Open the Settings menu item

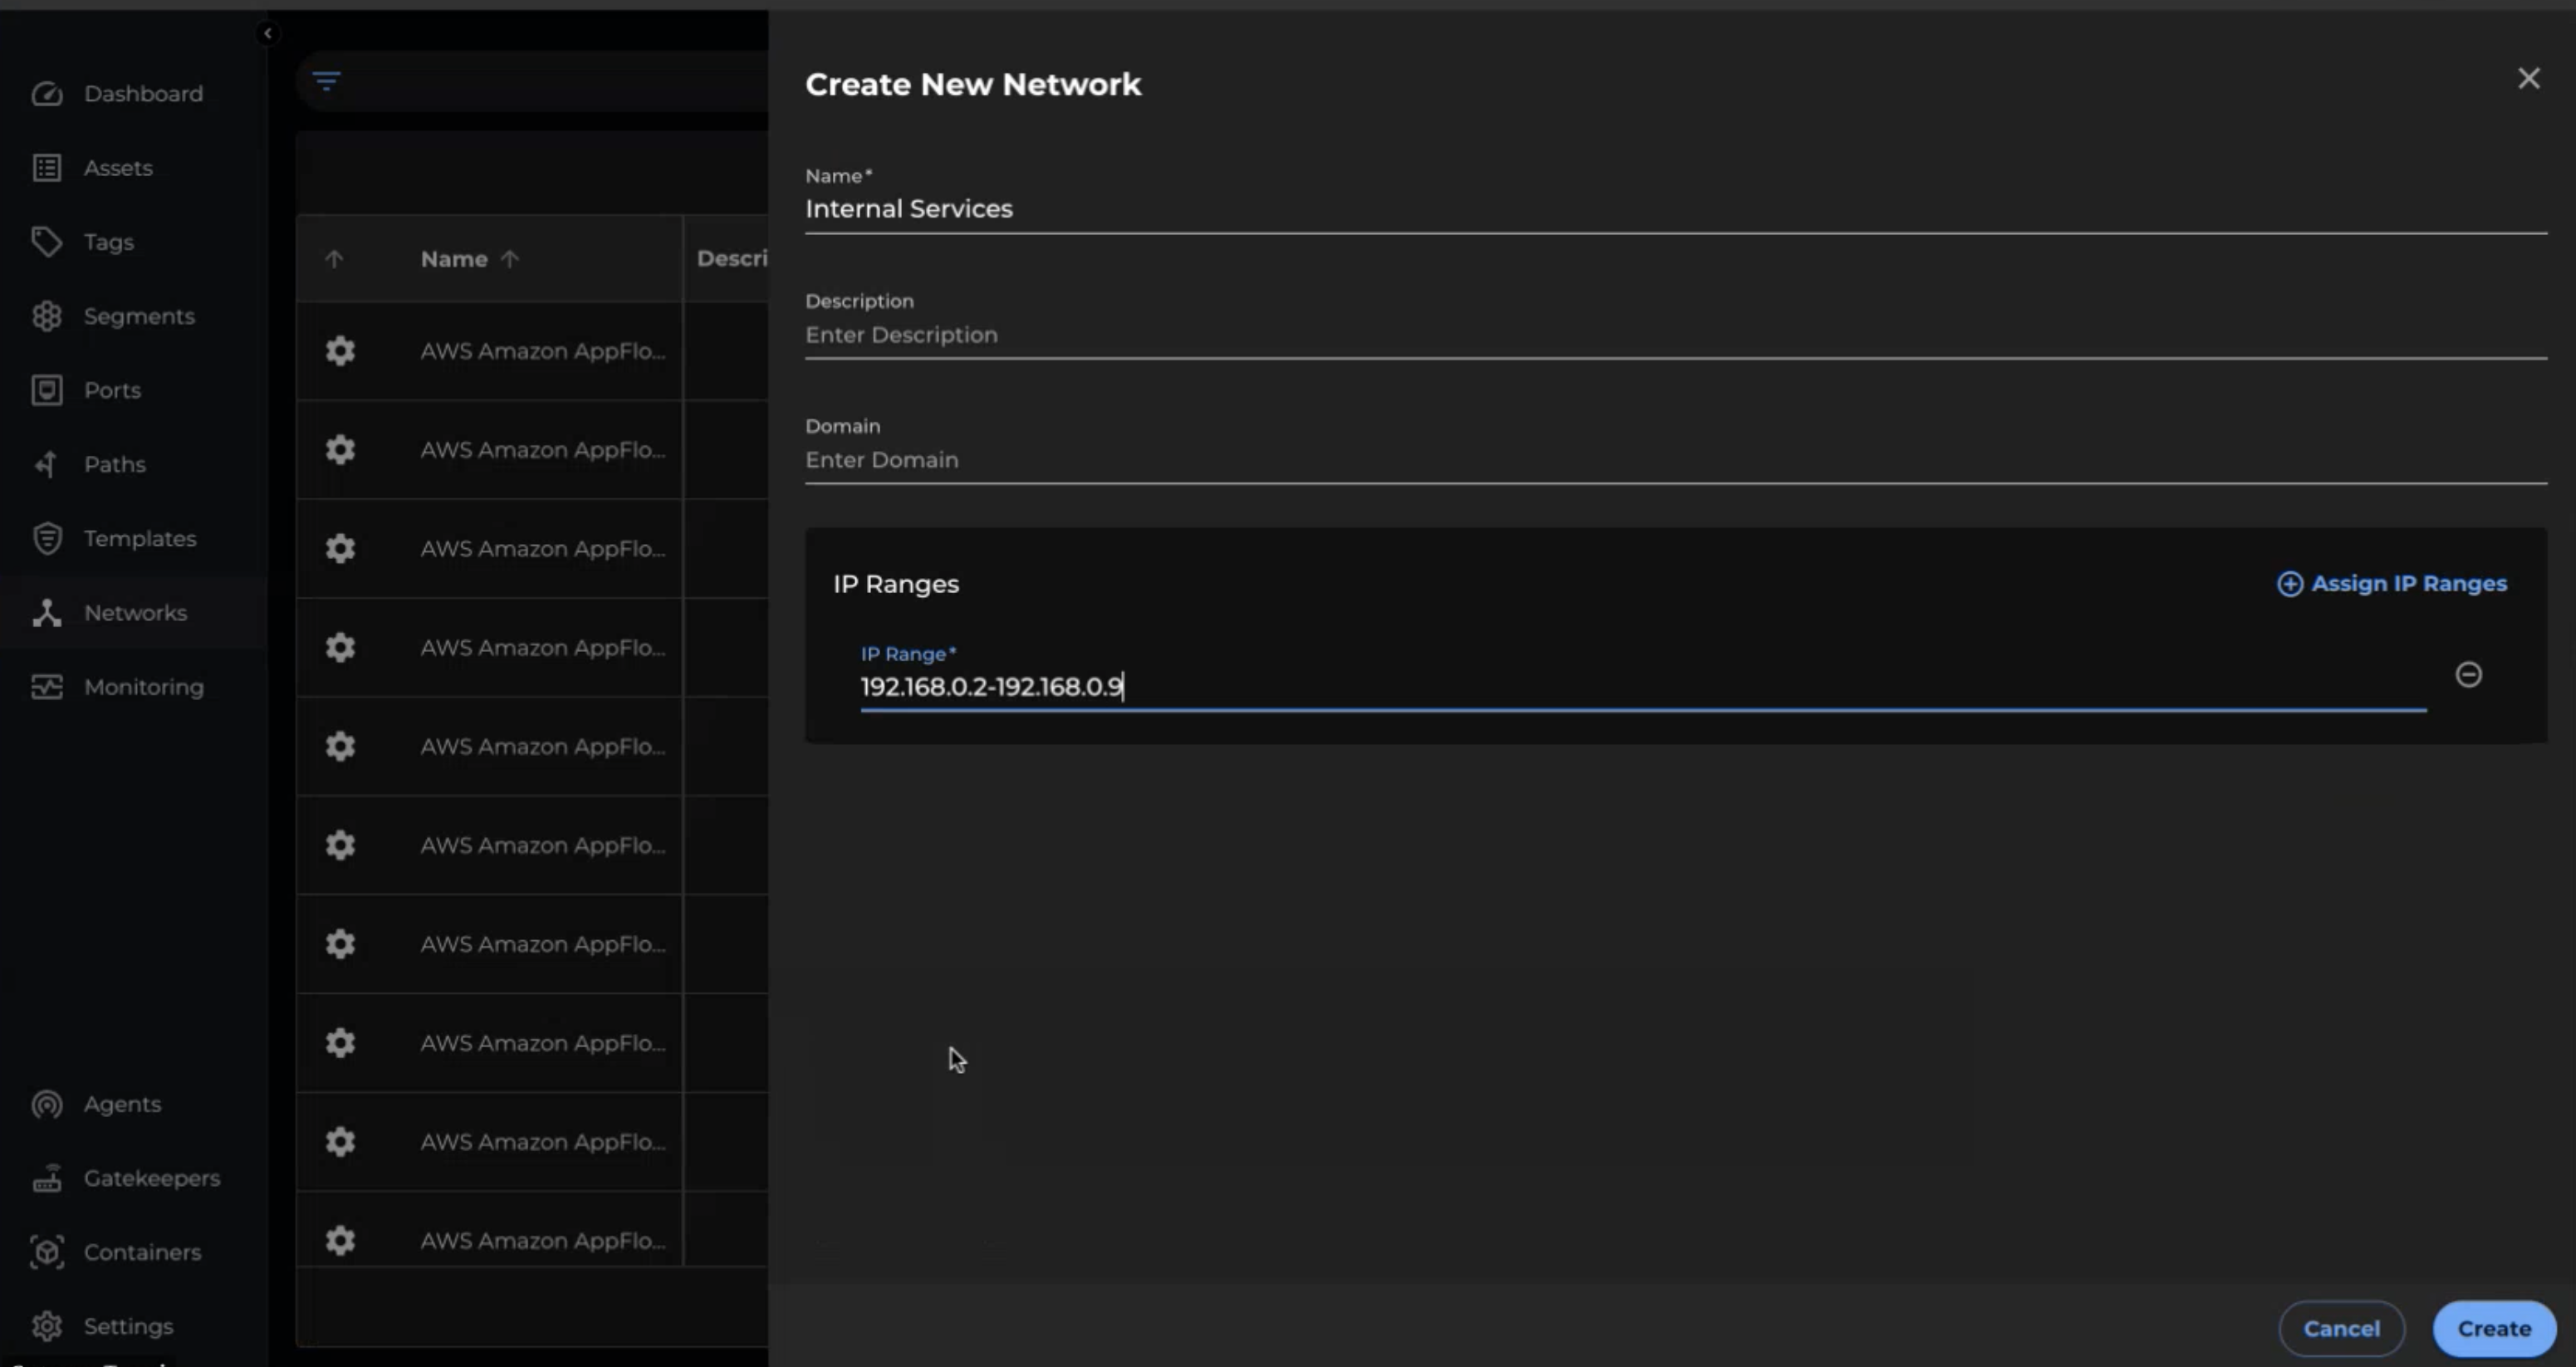tap(128, 1326)
